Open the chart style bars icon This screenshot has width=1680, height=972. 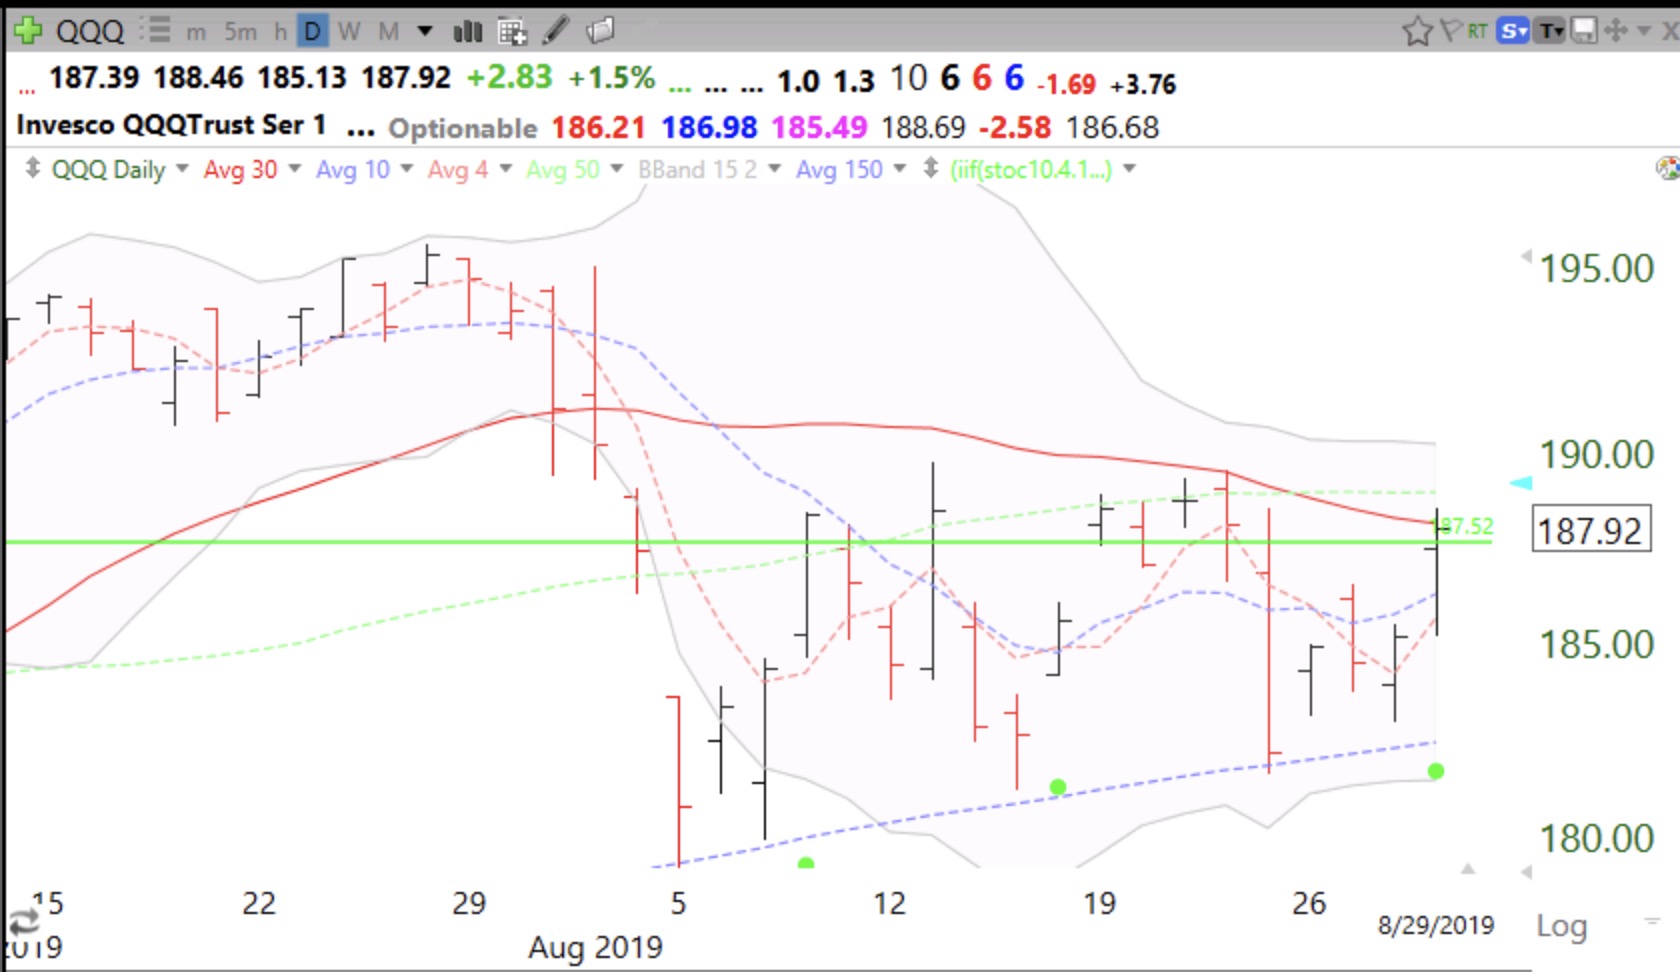pyautogui.click(x=468, y=32)
